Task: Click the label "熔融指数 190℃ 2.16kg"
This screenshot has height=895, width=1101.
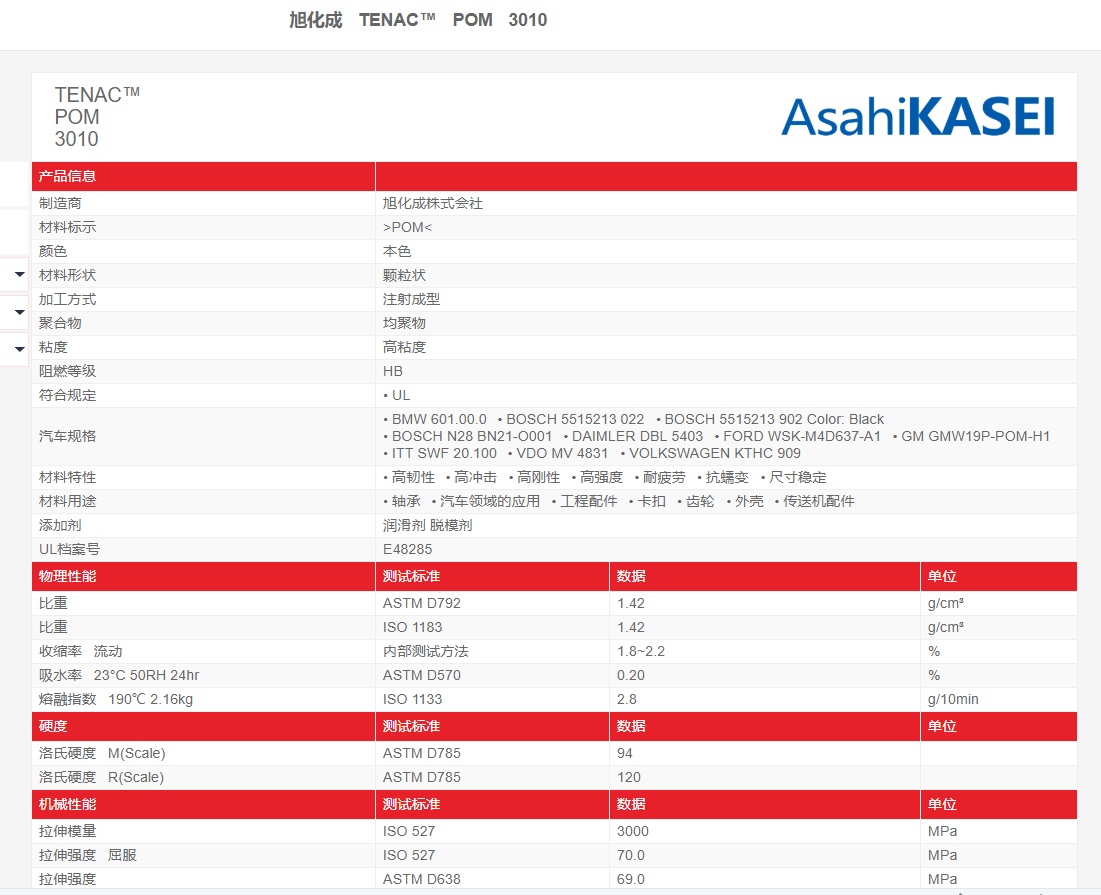Action: [x=116, y=699]
